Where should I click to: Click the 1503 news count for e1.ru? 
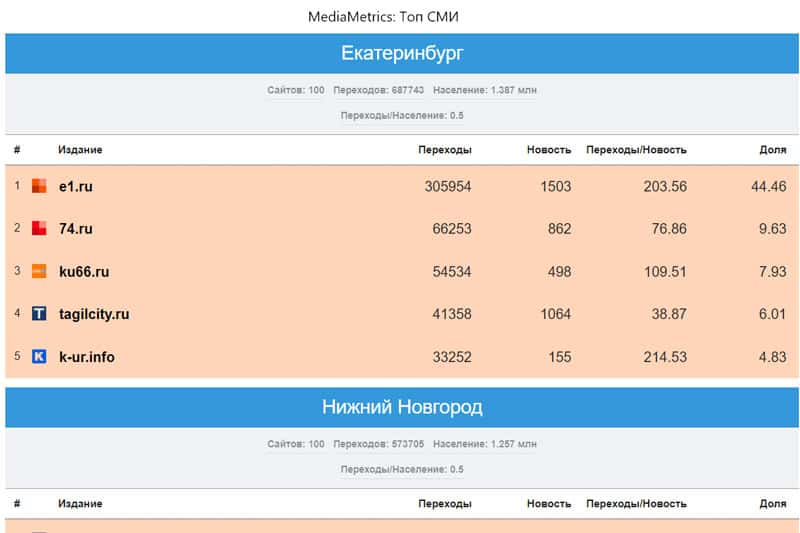[556, 187]
